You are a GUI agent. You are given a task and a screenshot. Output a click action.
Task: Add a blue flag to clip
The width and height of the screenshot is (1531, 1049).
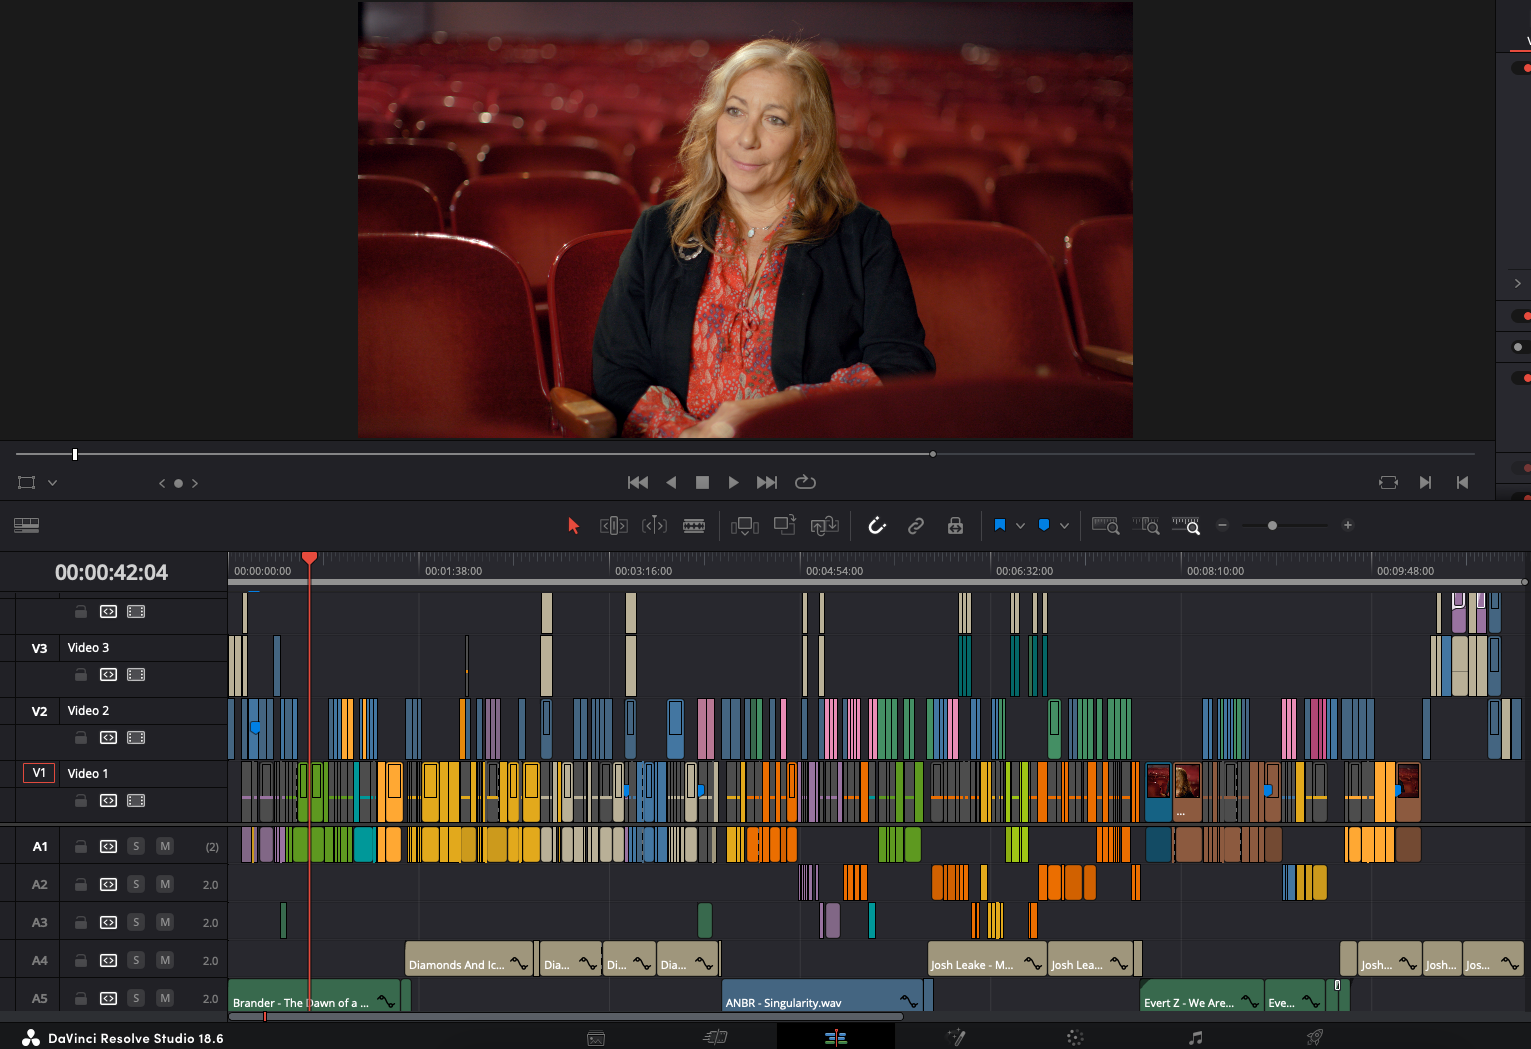click(999, 525)
